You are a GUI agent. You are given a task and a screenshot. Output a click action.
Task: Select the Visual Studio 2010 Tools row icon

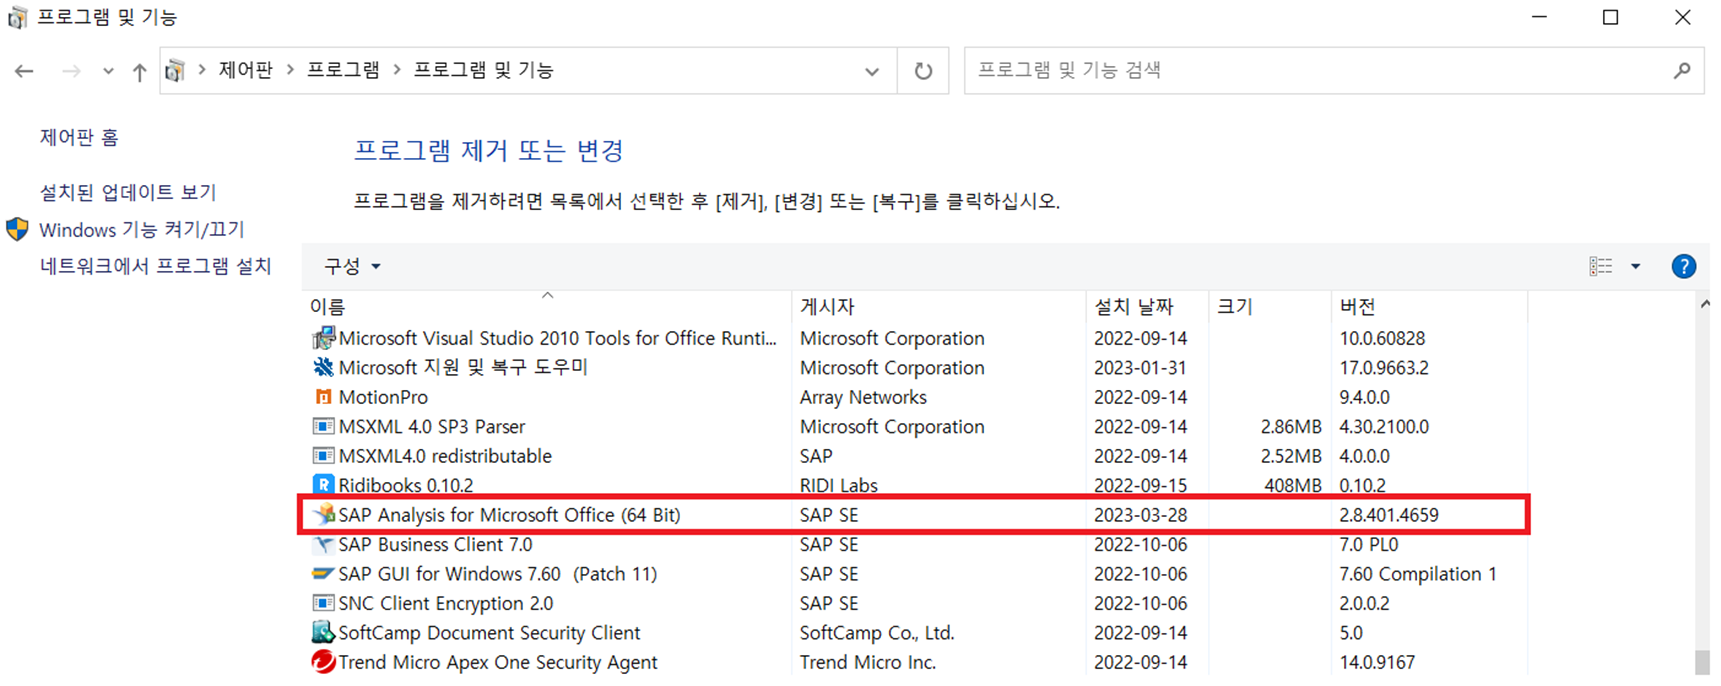323,338
